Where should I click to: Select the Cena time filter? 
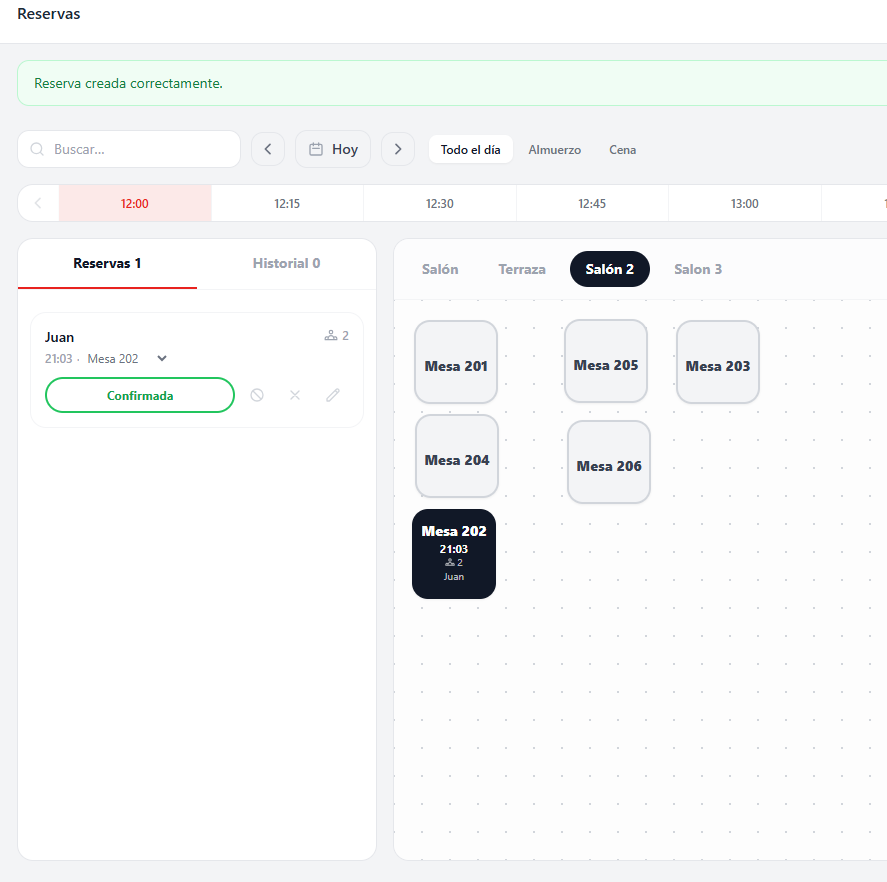click(622, 150)
